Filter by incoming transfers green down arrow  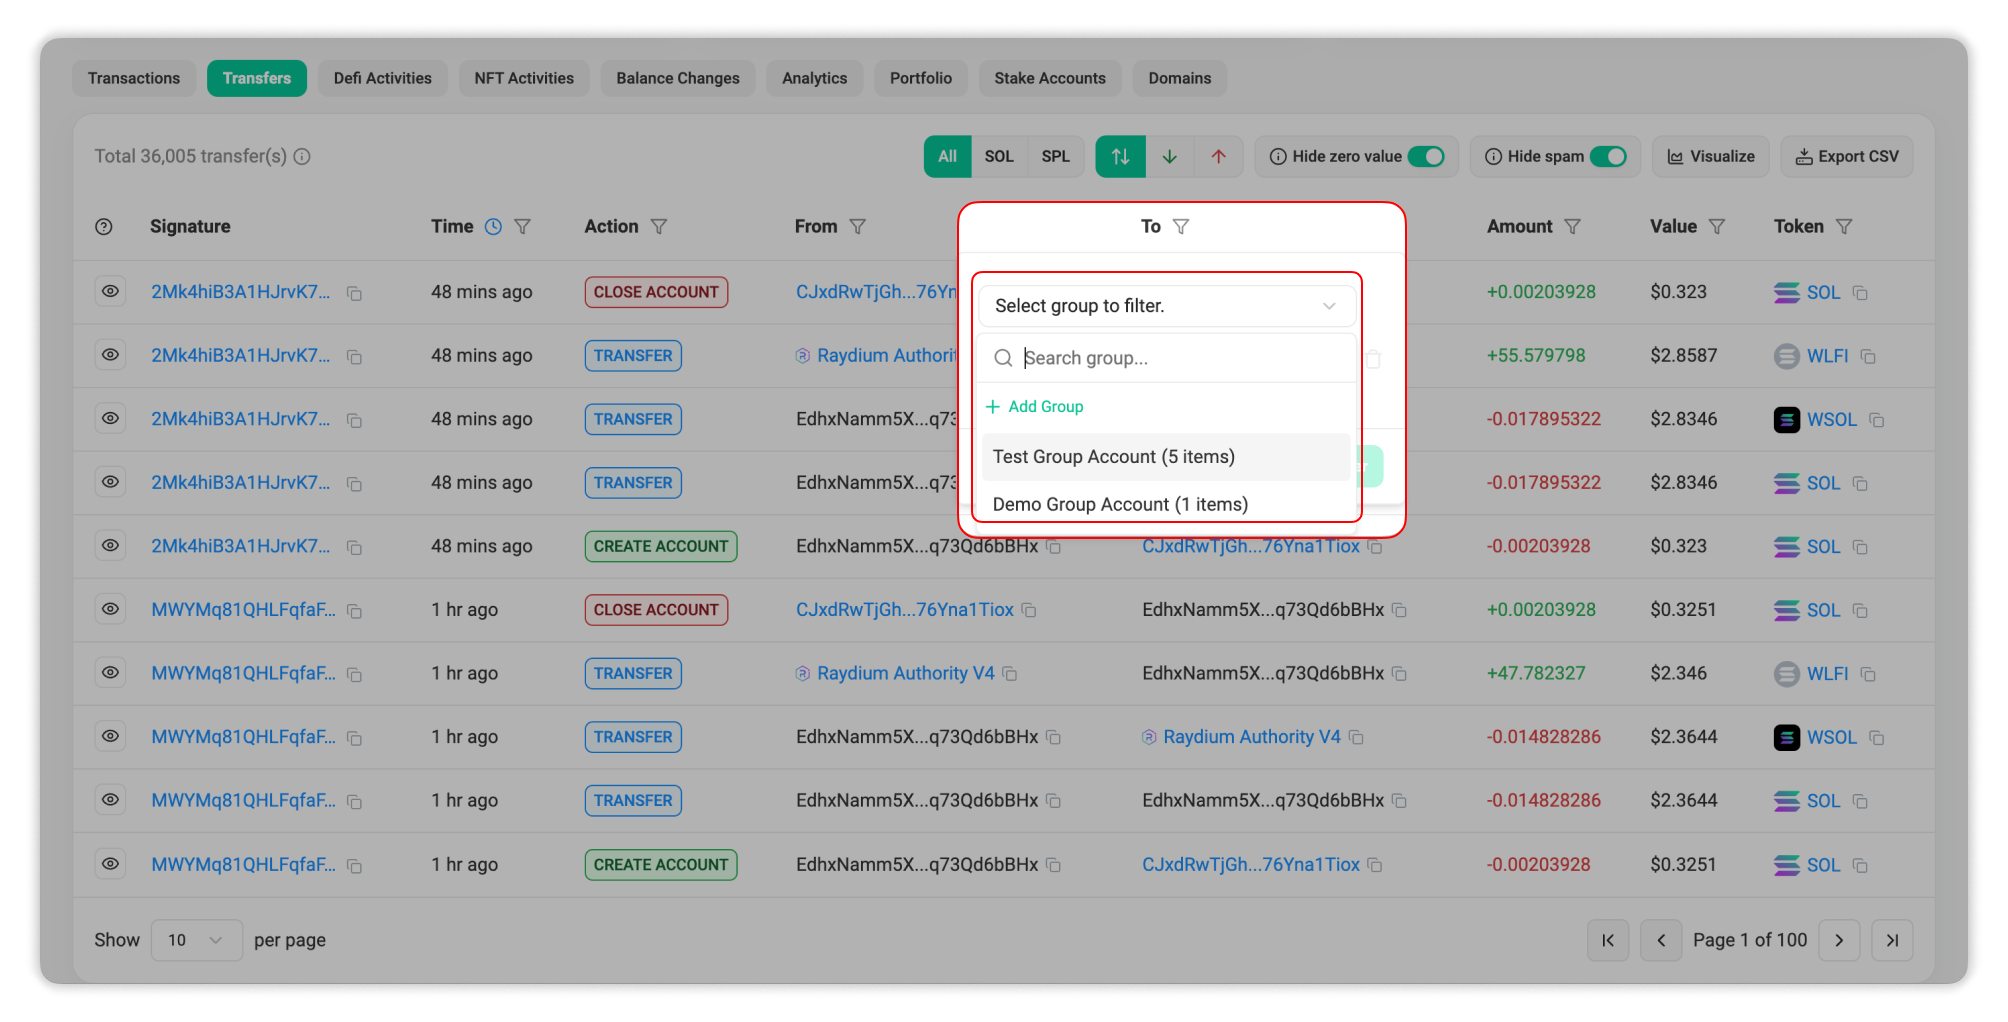tap(1169, 157)
